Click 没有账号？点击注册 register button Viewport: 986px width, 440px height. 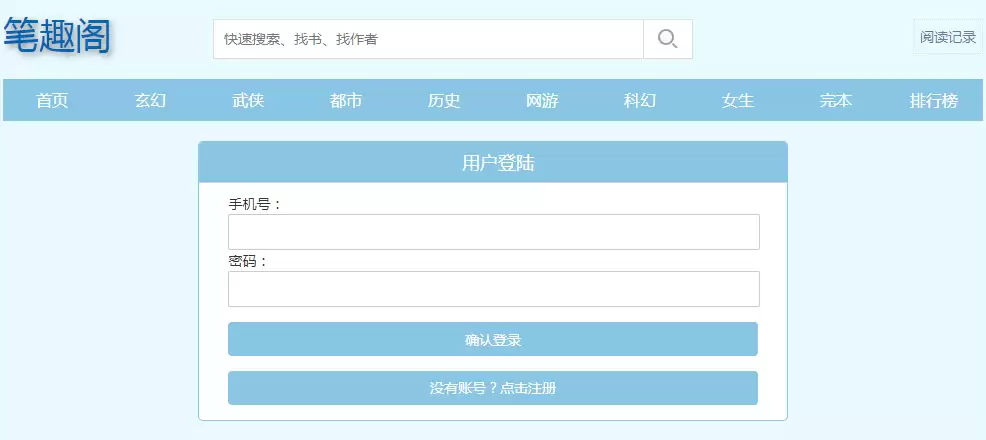coord(492,388)
